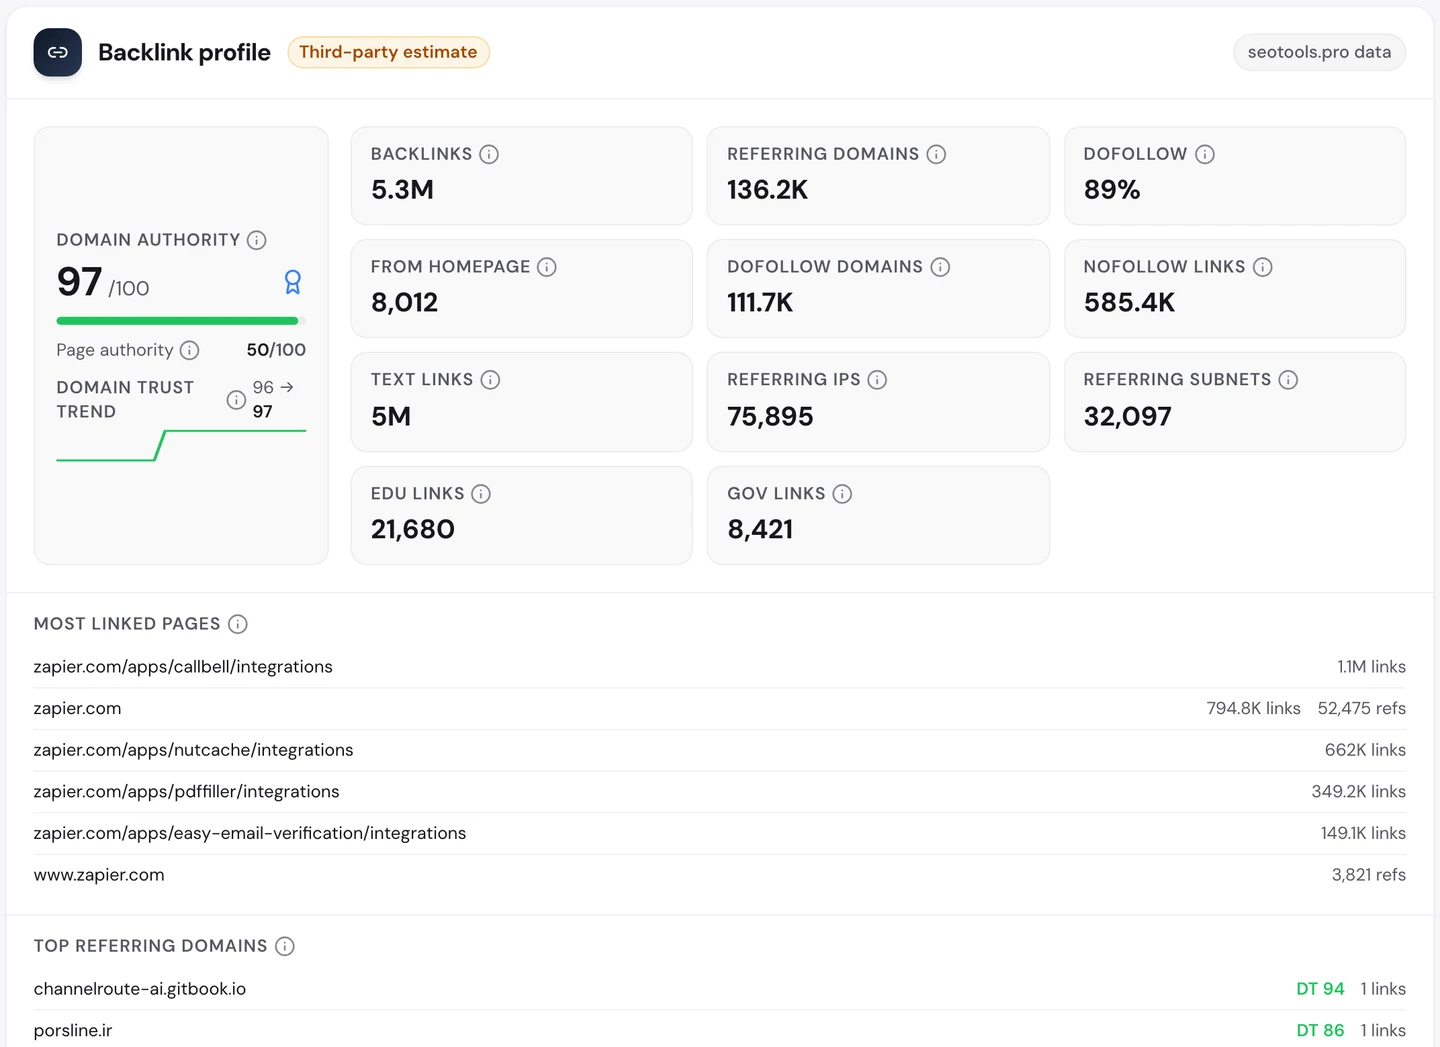1440x1047 pixels.
Task: Click the 8,421 gov links value
Action: (x=760, y=530)
